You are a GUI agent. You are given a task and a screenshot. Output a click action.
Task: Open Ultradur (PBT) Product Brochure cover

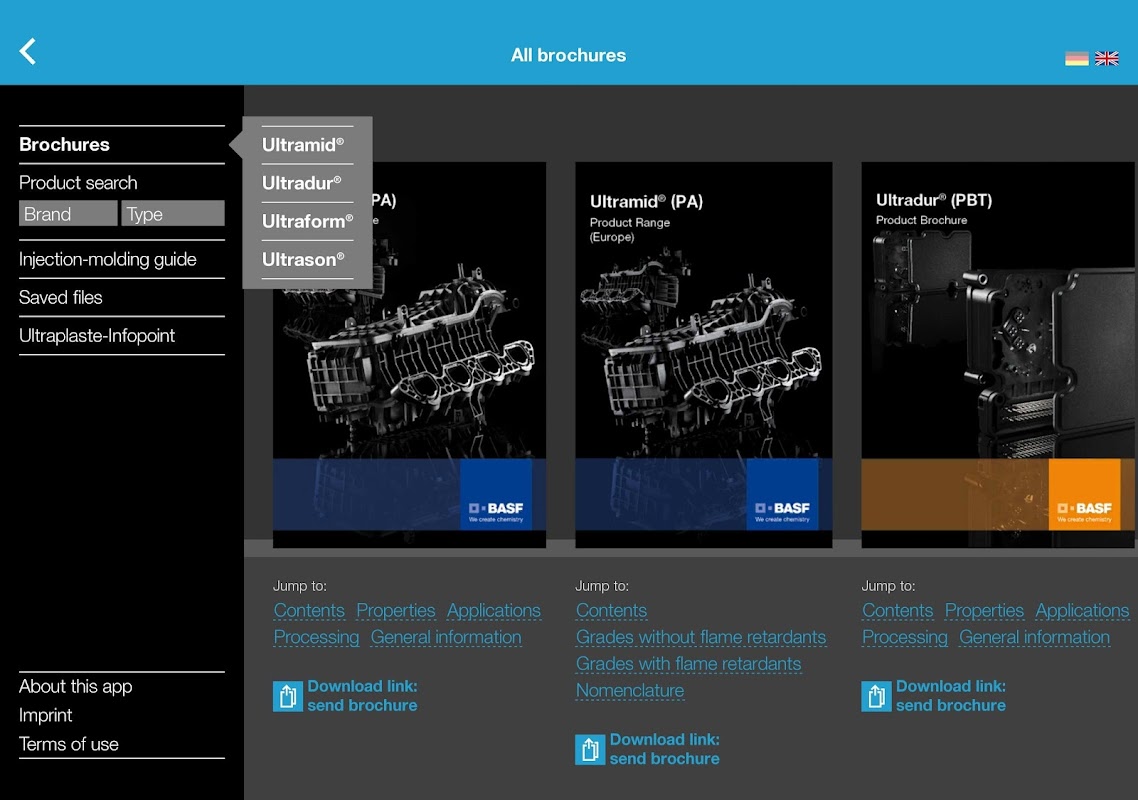click(x=997, y=354)
